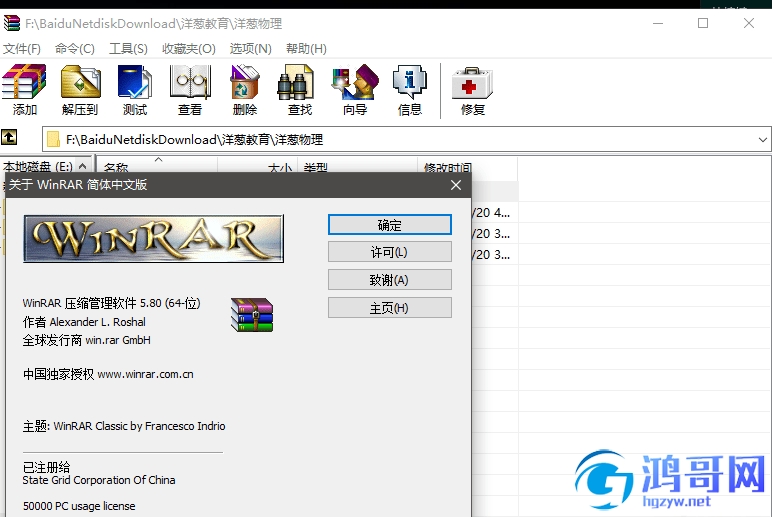The height and width of the screenshot is (517, 775).
Task: Click the Find (查找) toolbar icon
Action: click(x=300, y=90)
